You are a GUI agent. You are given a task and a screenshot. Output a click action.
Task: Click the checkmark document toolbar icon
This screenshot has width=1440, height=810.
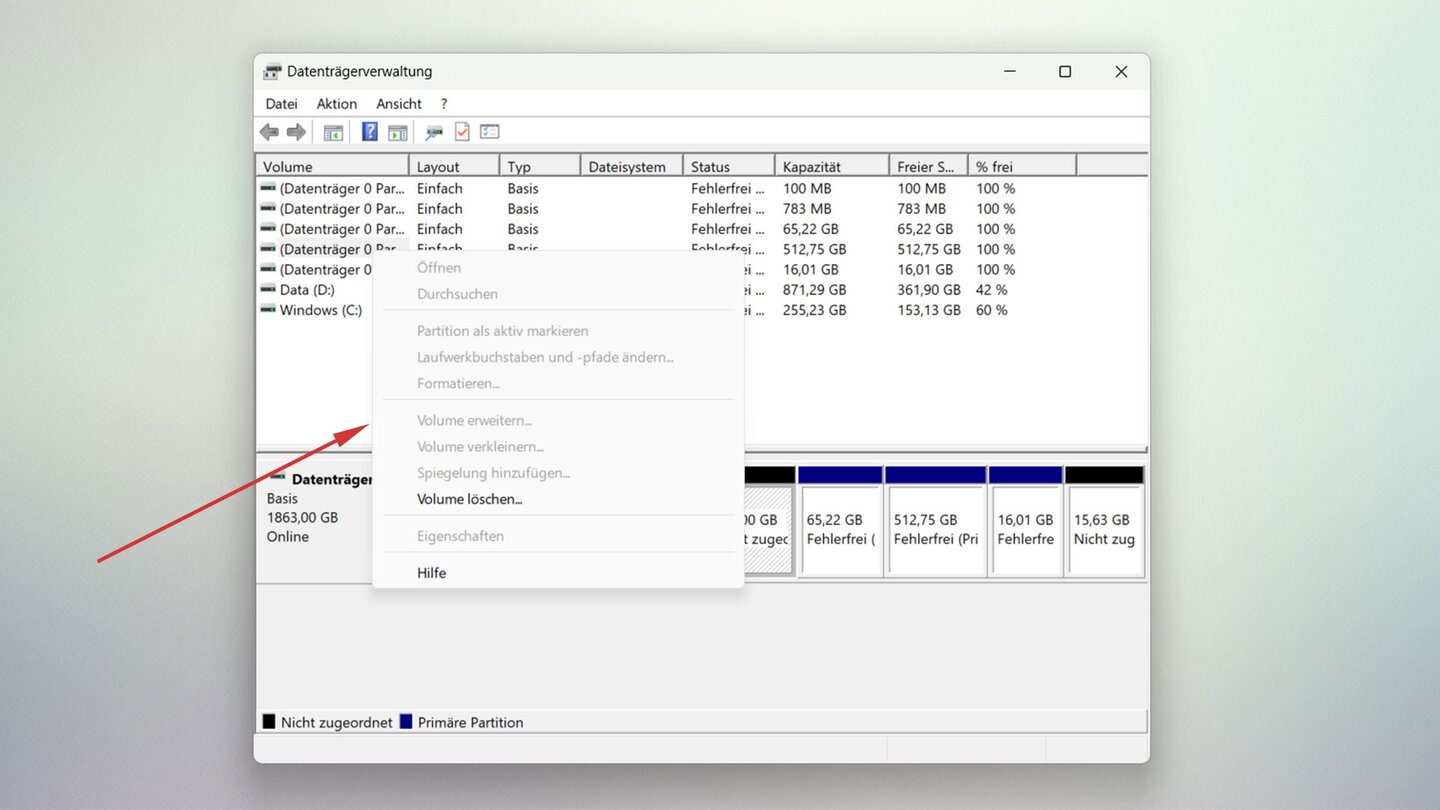(462, 132)
